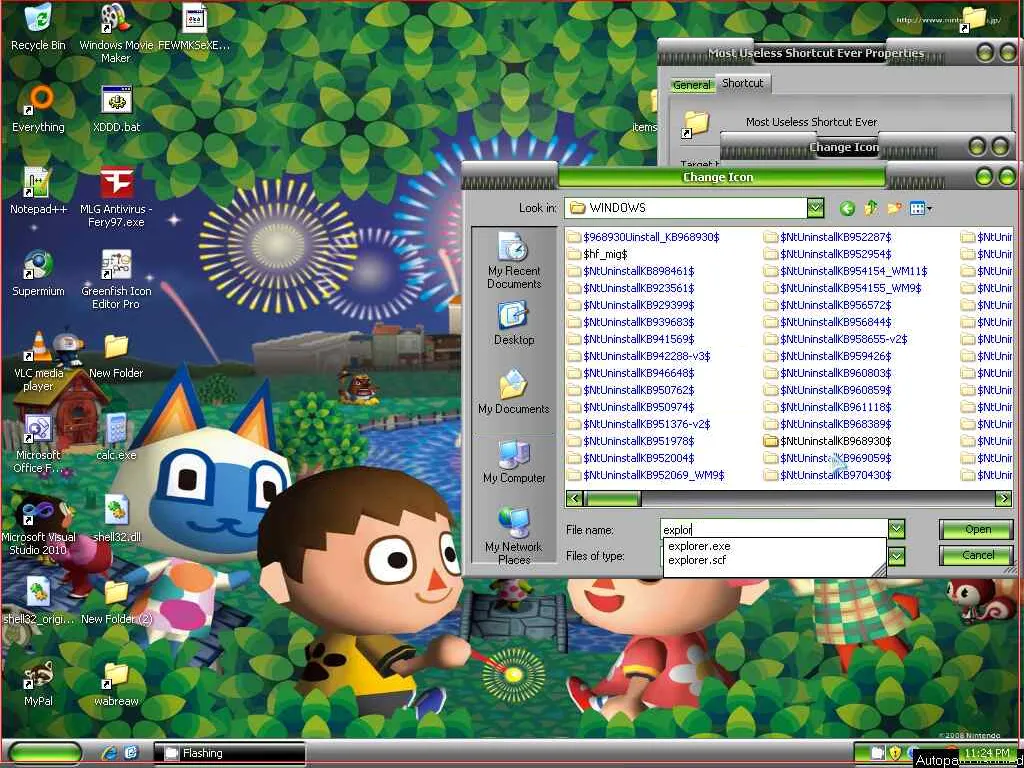This screenshot has width=1024, height=768.
Task: Select the $NtUninstallKB923561$ folder
Action: [631, 288]
